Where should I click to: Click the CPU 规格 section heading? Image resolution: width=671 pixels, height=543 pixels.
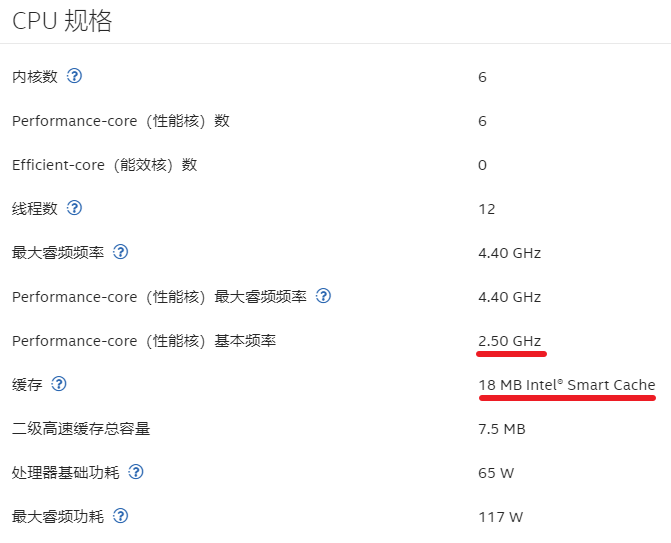click(x=62, y=21)
